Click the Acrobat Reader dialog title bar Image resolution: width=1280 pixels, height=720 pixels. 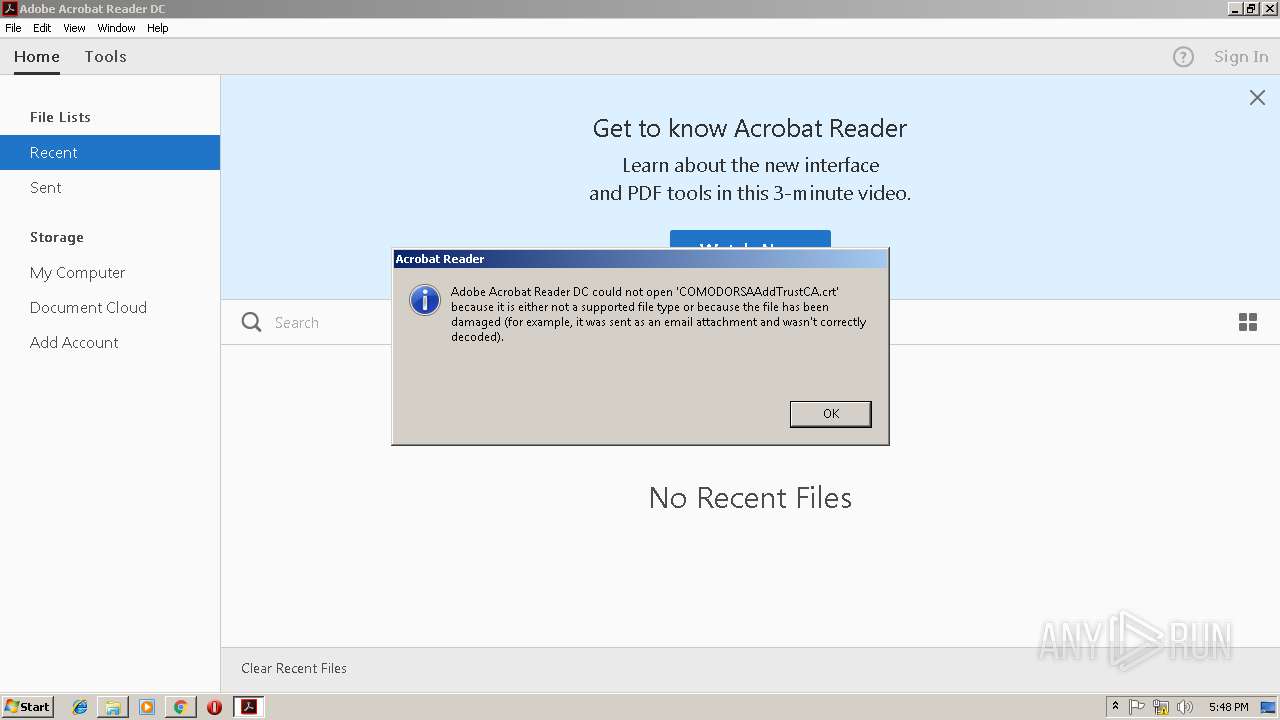coord(640,259)
